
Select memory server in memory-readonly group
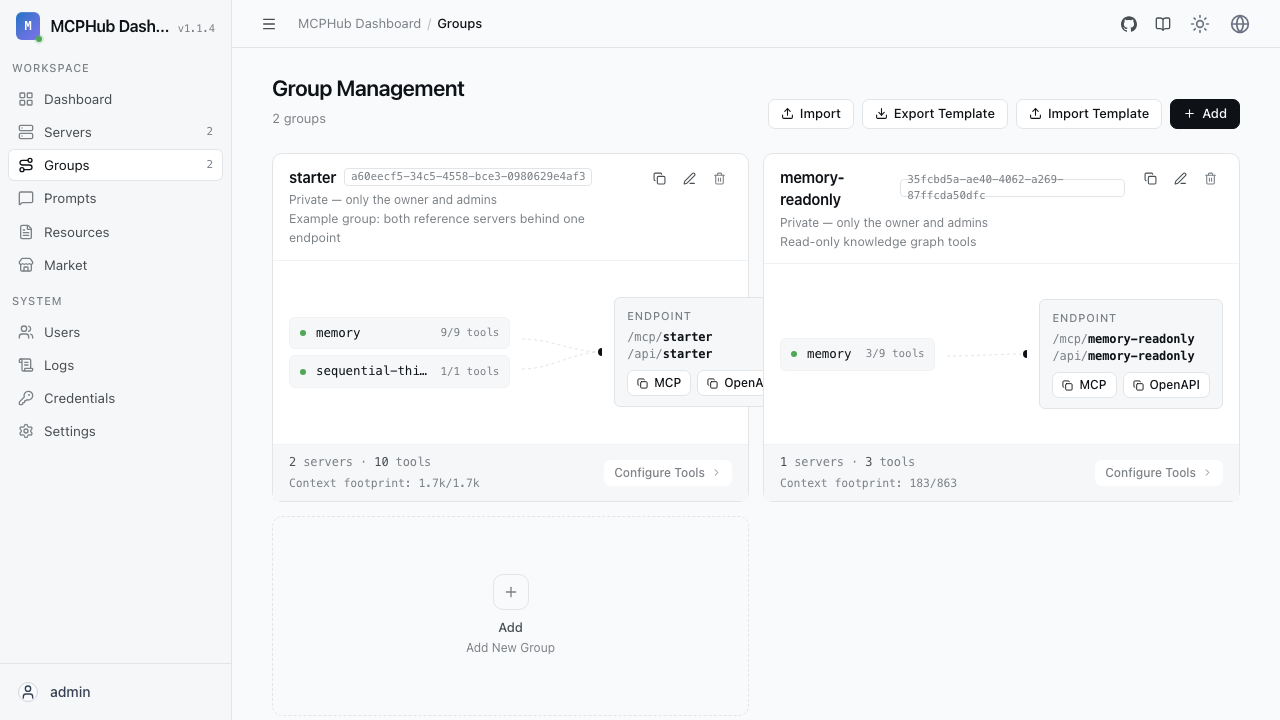pos(857,354)
